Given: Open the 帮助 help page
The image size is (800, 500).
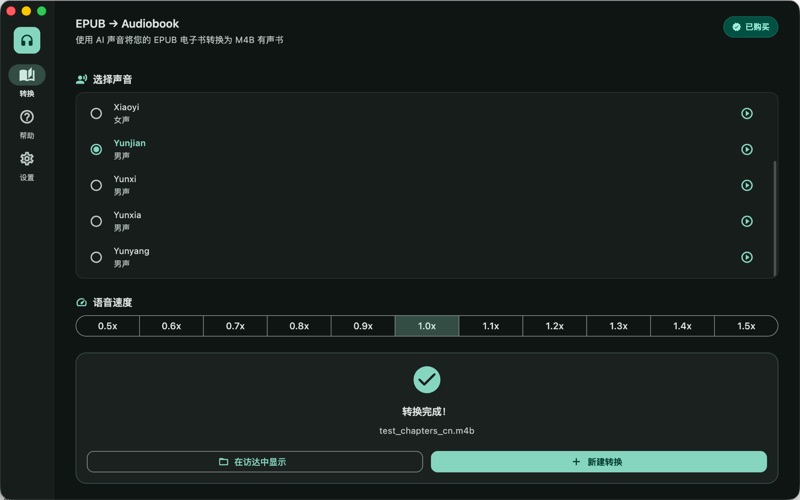Looking at the screenshot, I should tap(27, 124).
